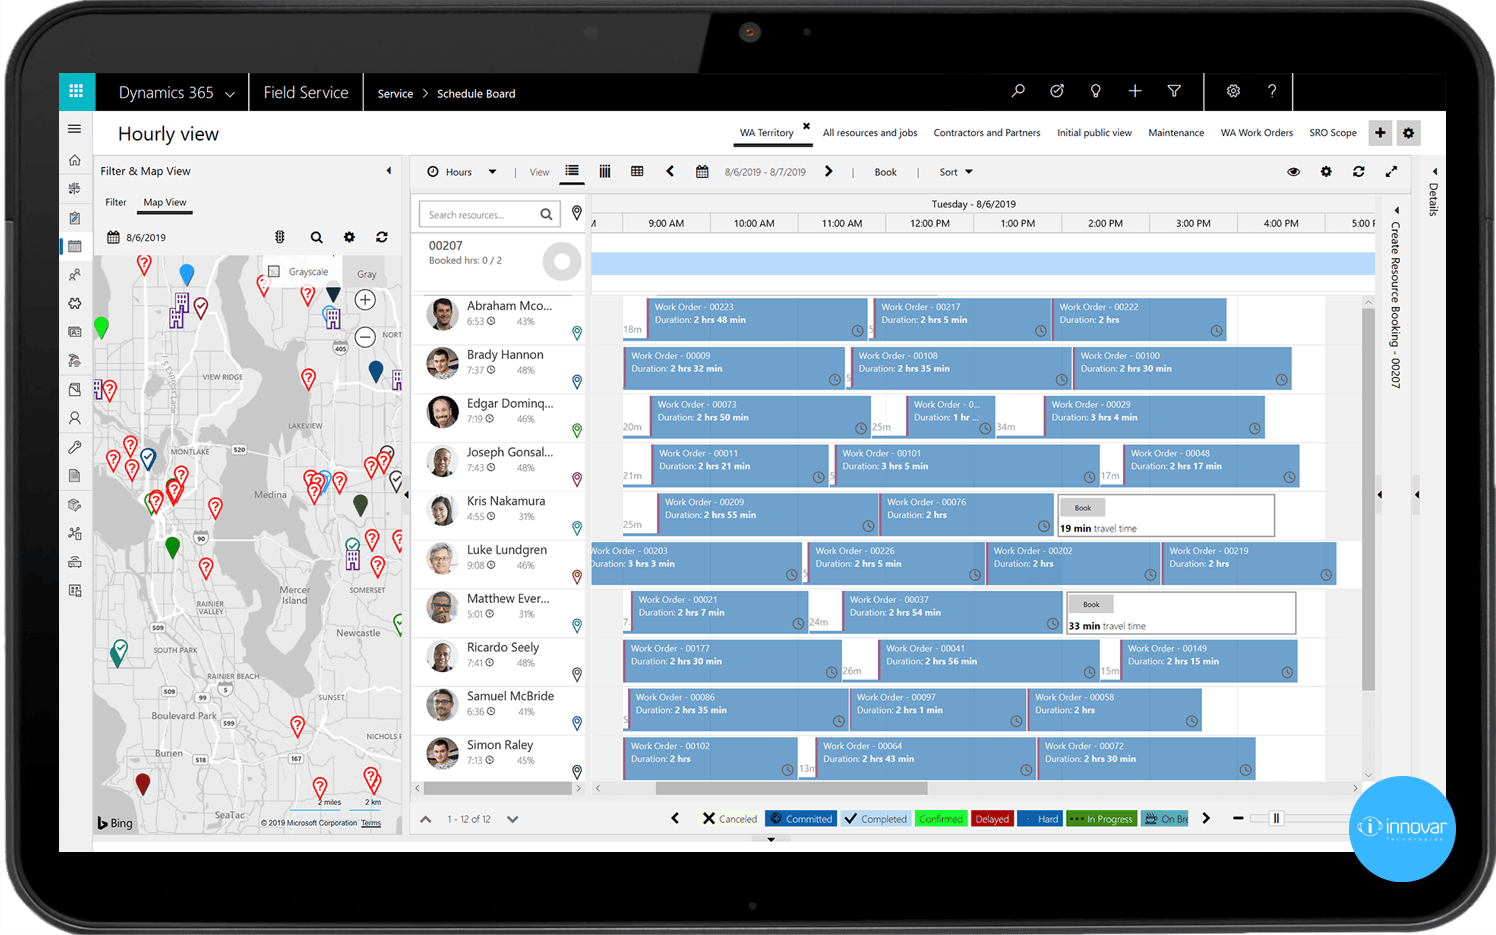
Task: Open the advanced find funnel icon
Action: point(1174,91)
